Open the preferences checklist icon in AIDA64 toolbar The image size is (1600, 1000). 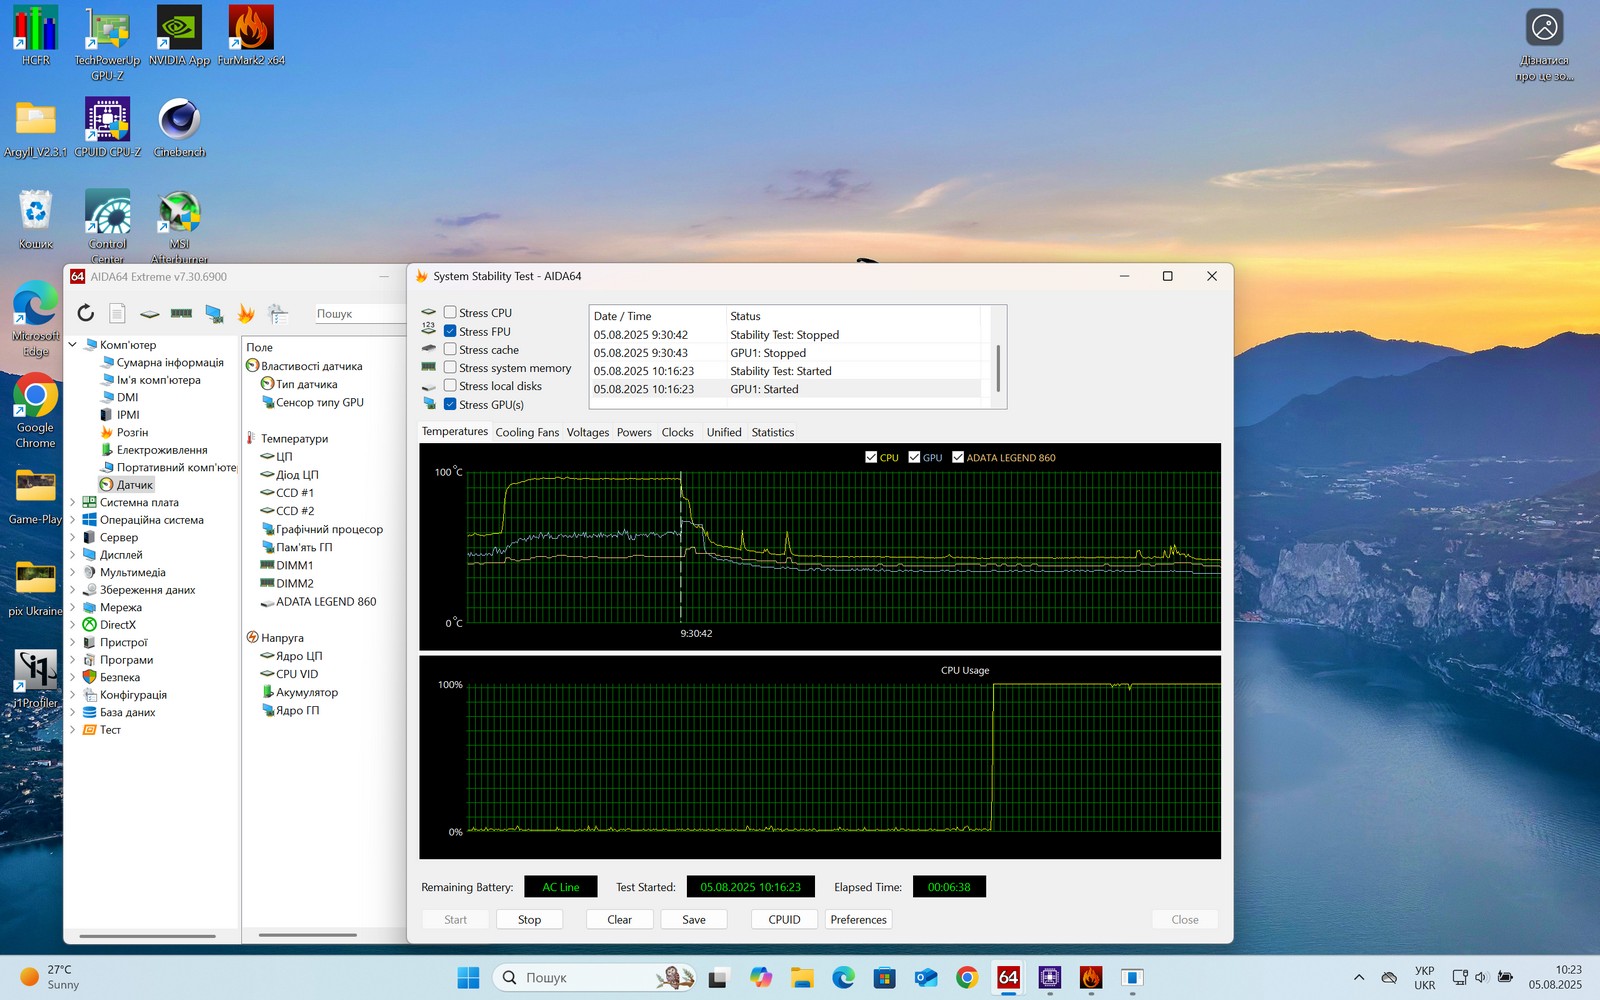pyautogui.click(x=278, y=313)
